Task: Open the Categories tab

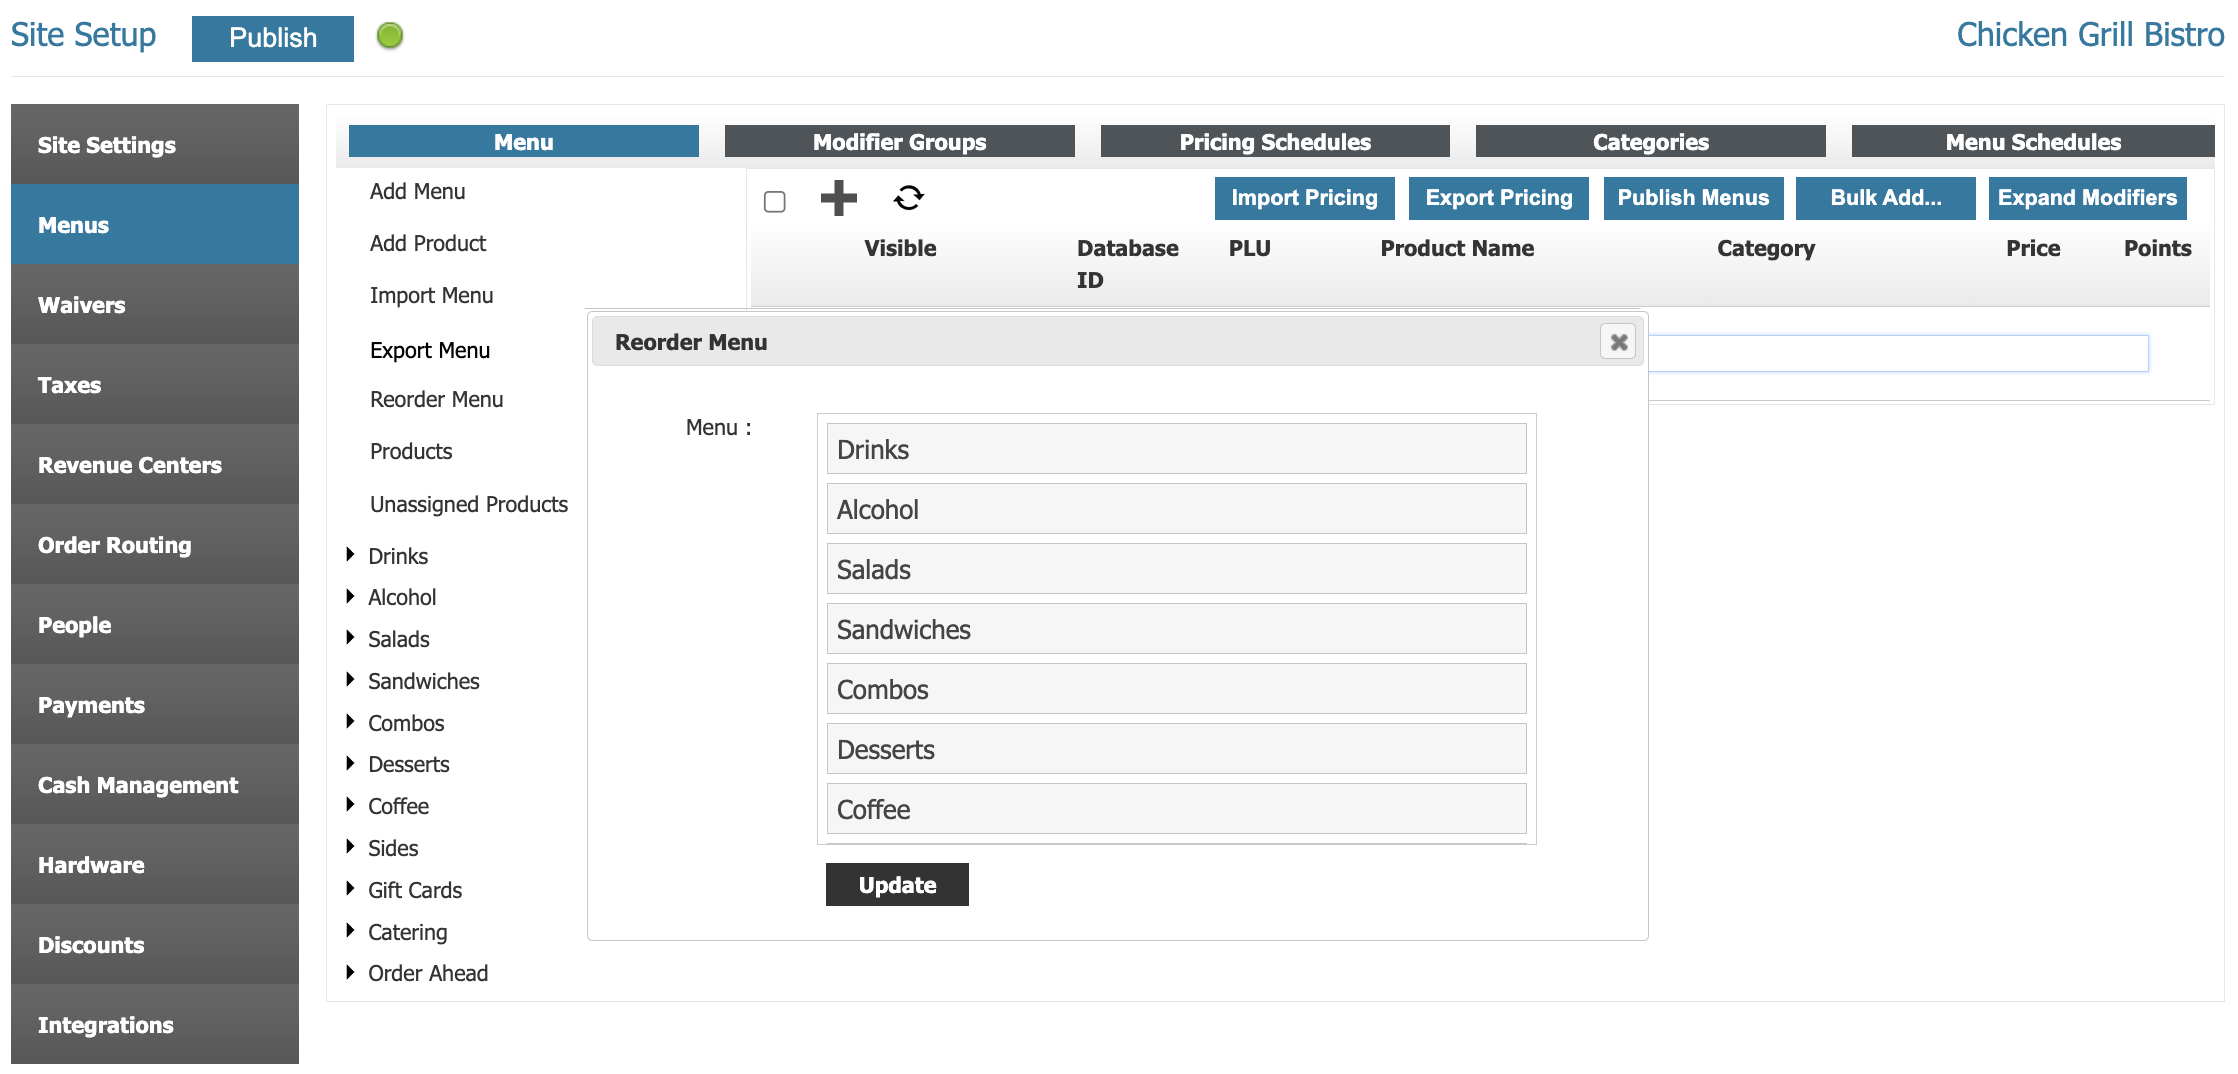Action: (1650, 141)
